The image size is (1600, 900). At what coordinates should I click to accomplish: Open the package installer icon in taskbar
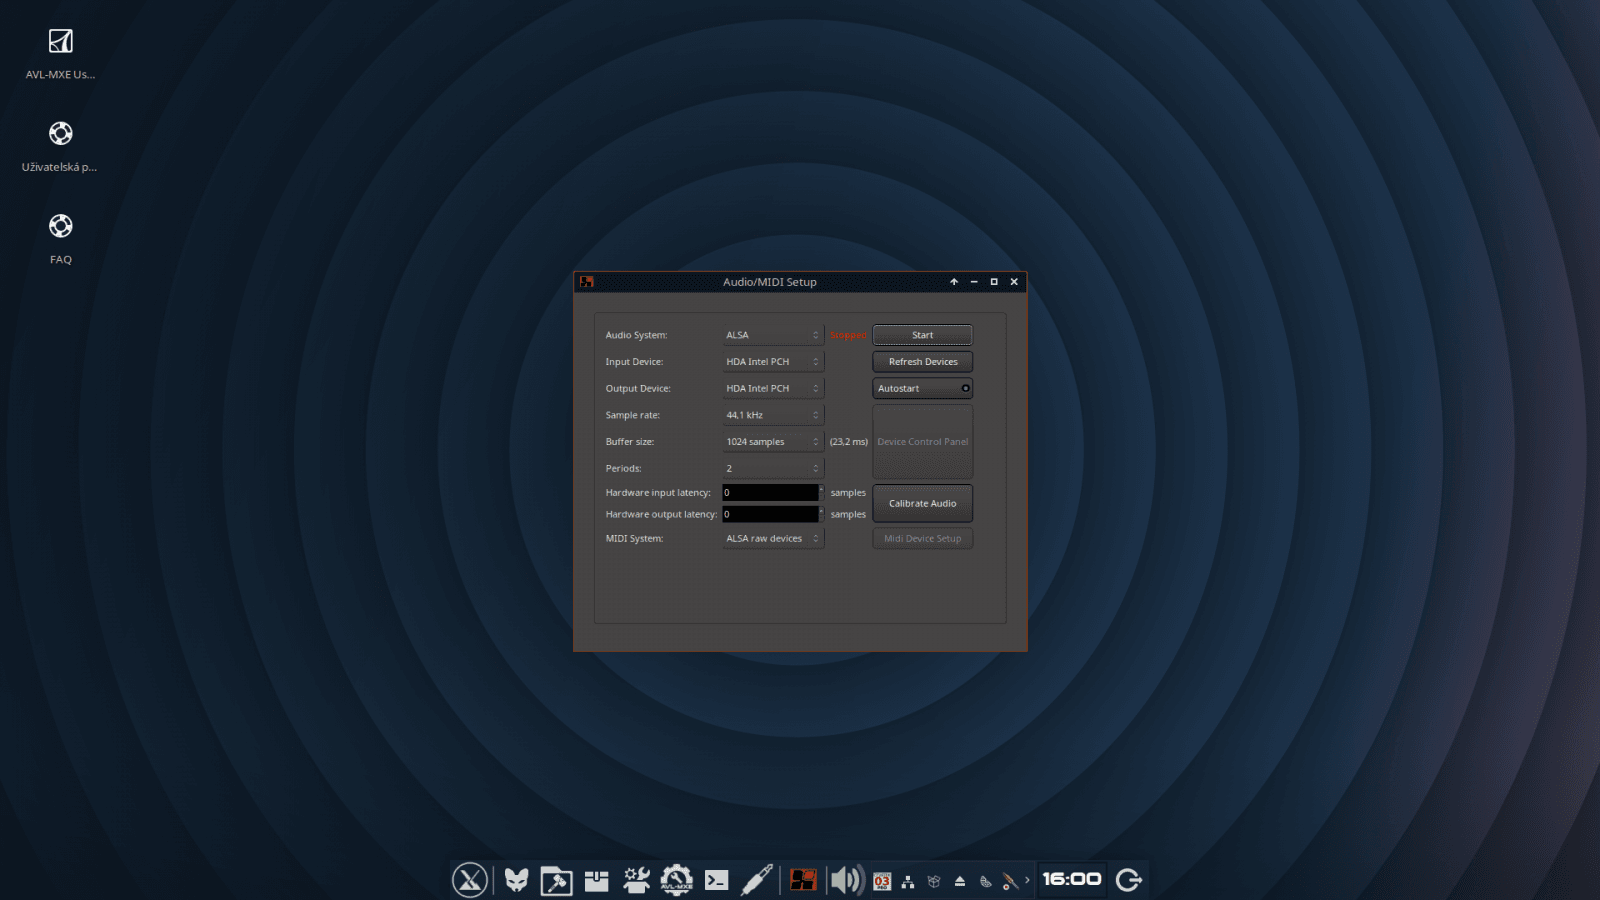point(596,880)
